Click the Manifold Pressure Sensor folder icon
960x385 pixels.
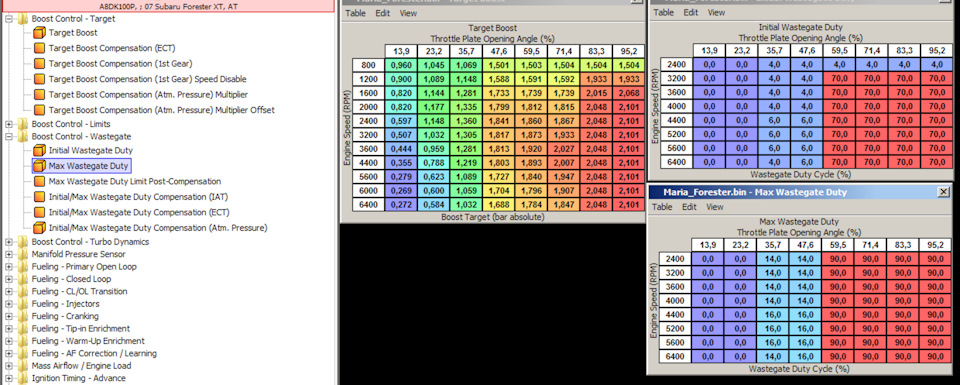point(23,254)
